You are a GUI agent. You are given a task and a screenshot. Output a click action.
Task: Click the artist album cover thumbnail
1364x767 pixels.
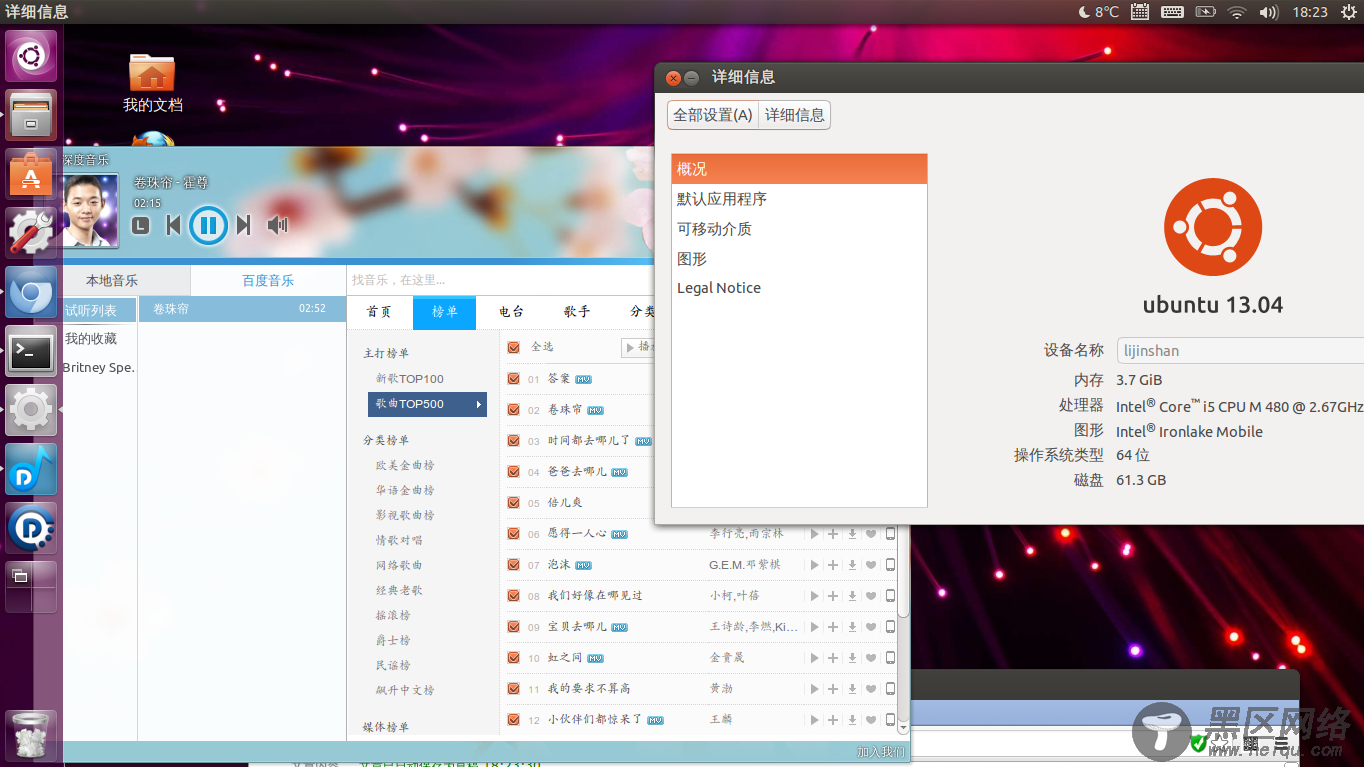pos(90,211)
